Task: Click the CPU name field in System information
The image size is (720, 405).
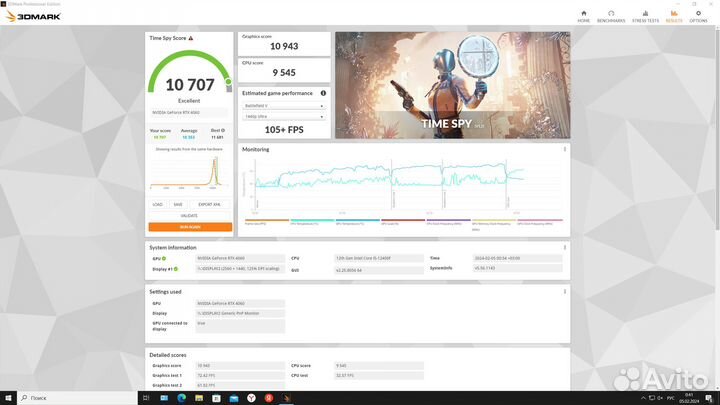Action: [379, 258]
